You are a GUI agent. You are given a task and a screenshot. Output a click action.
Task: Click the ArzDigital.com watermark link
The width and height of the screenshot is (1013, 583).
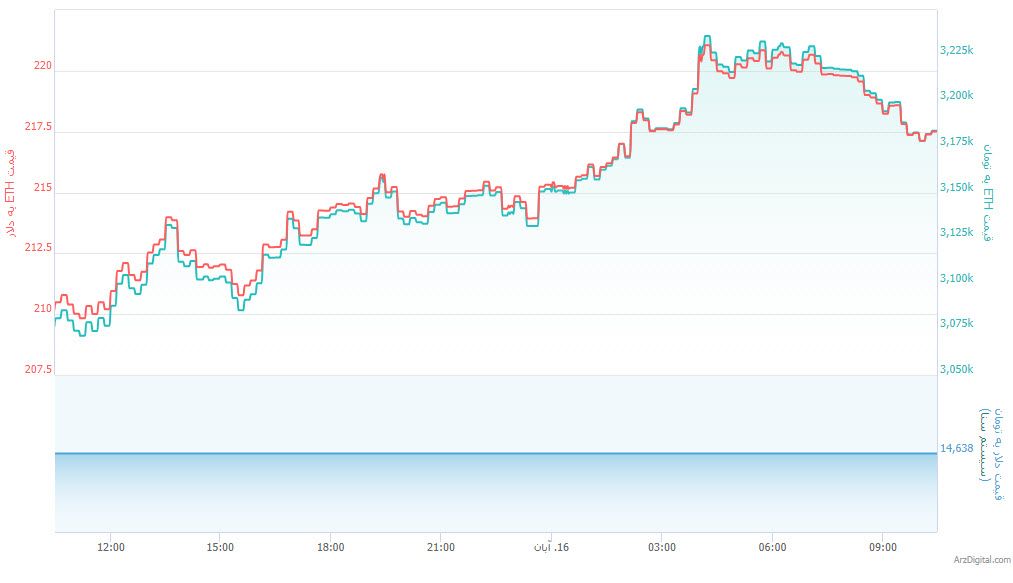[982, 560]
